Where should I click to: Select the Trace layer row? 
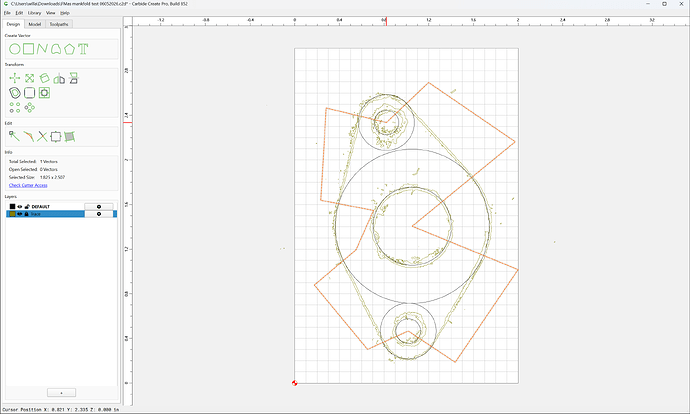(x=62, y=214)
